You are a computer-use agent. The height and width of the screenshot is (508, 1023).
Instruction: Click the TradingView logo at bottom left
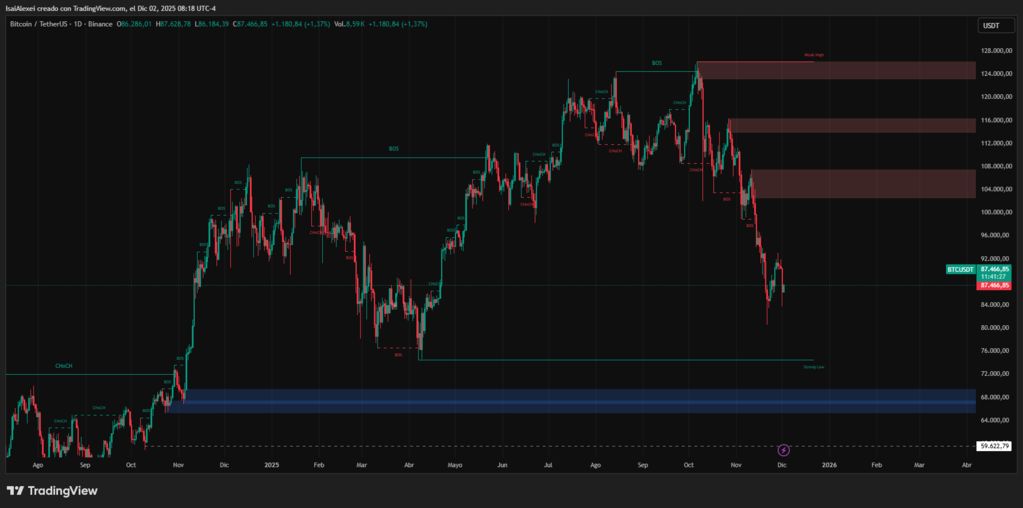click(x=52, y=491)
